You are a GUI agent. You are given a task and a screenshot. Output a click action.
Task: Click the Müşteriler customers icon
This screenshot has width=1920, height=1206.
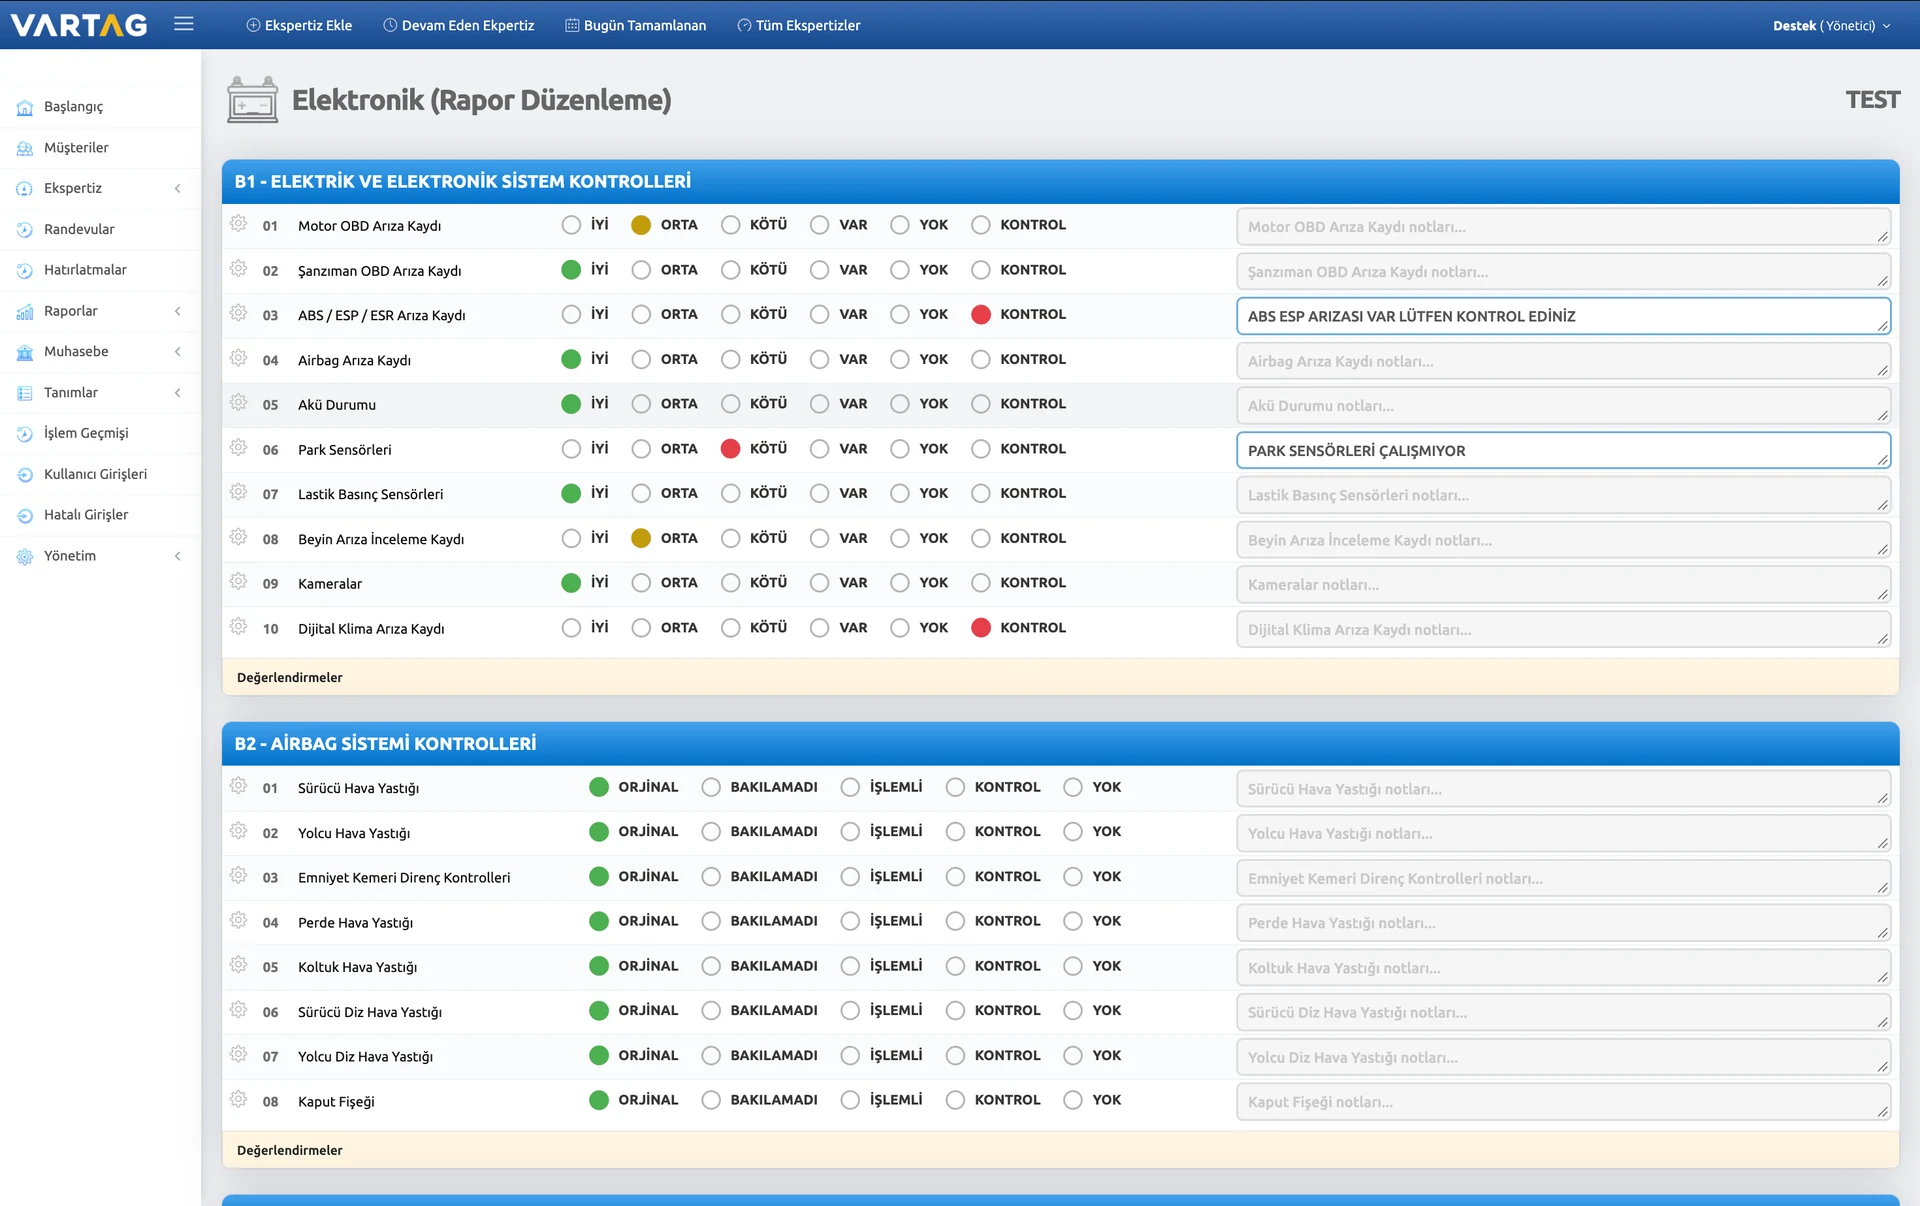coord(25,148)
